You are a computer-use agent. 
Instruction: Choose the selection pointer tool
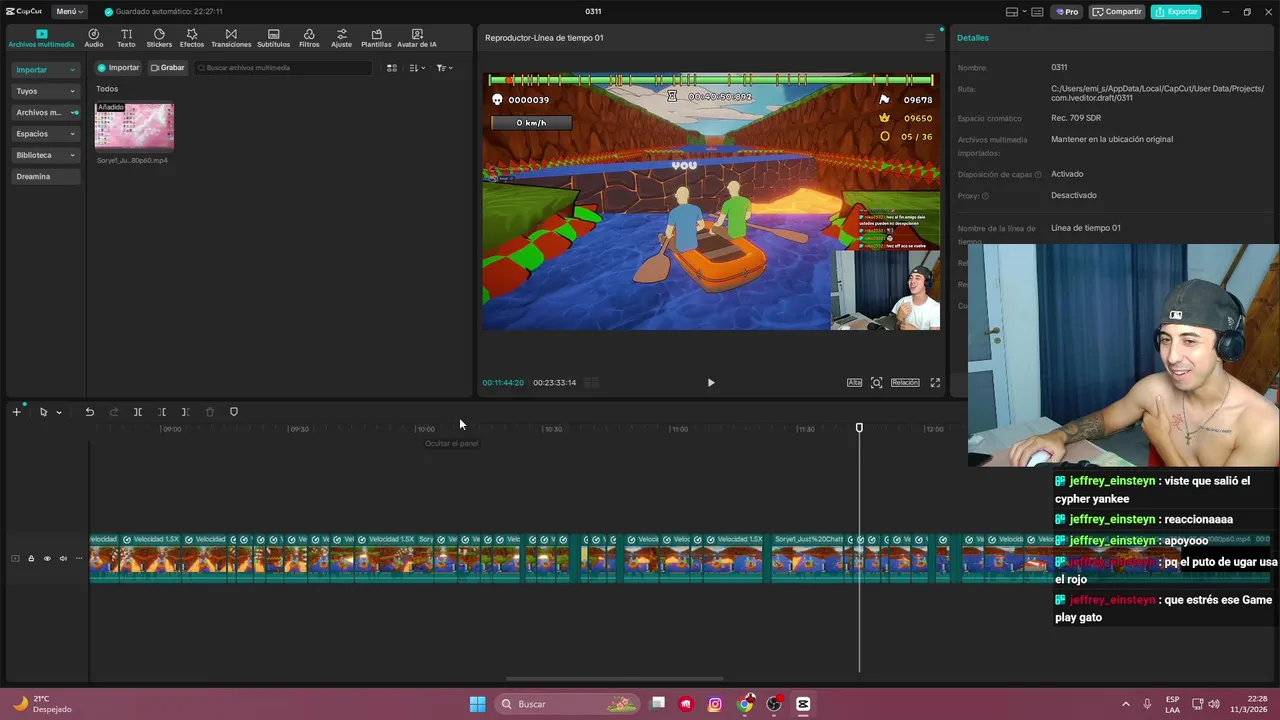pyautogui.click(x=43, y=412)
